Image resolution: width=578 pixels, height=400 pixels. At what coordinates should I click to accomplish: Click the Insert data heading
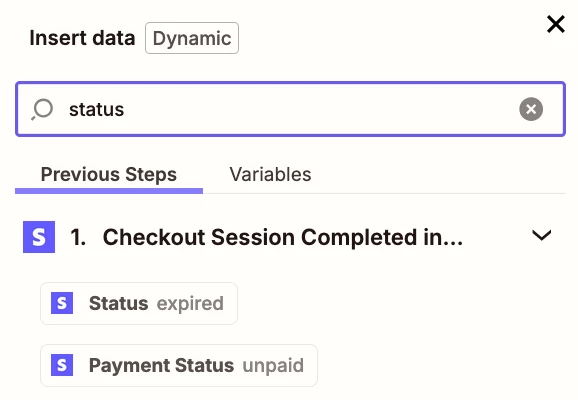(82, 38)
